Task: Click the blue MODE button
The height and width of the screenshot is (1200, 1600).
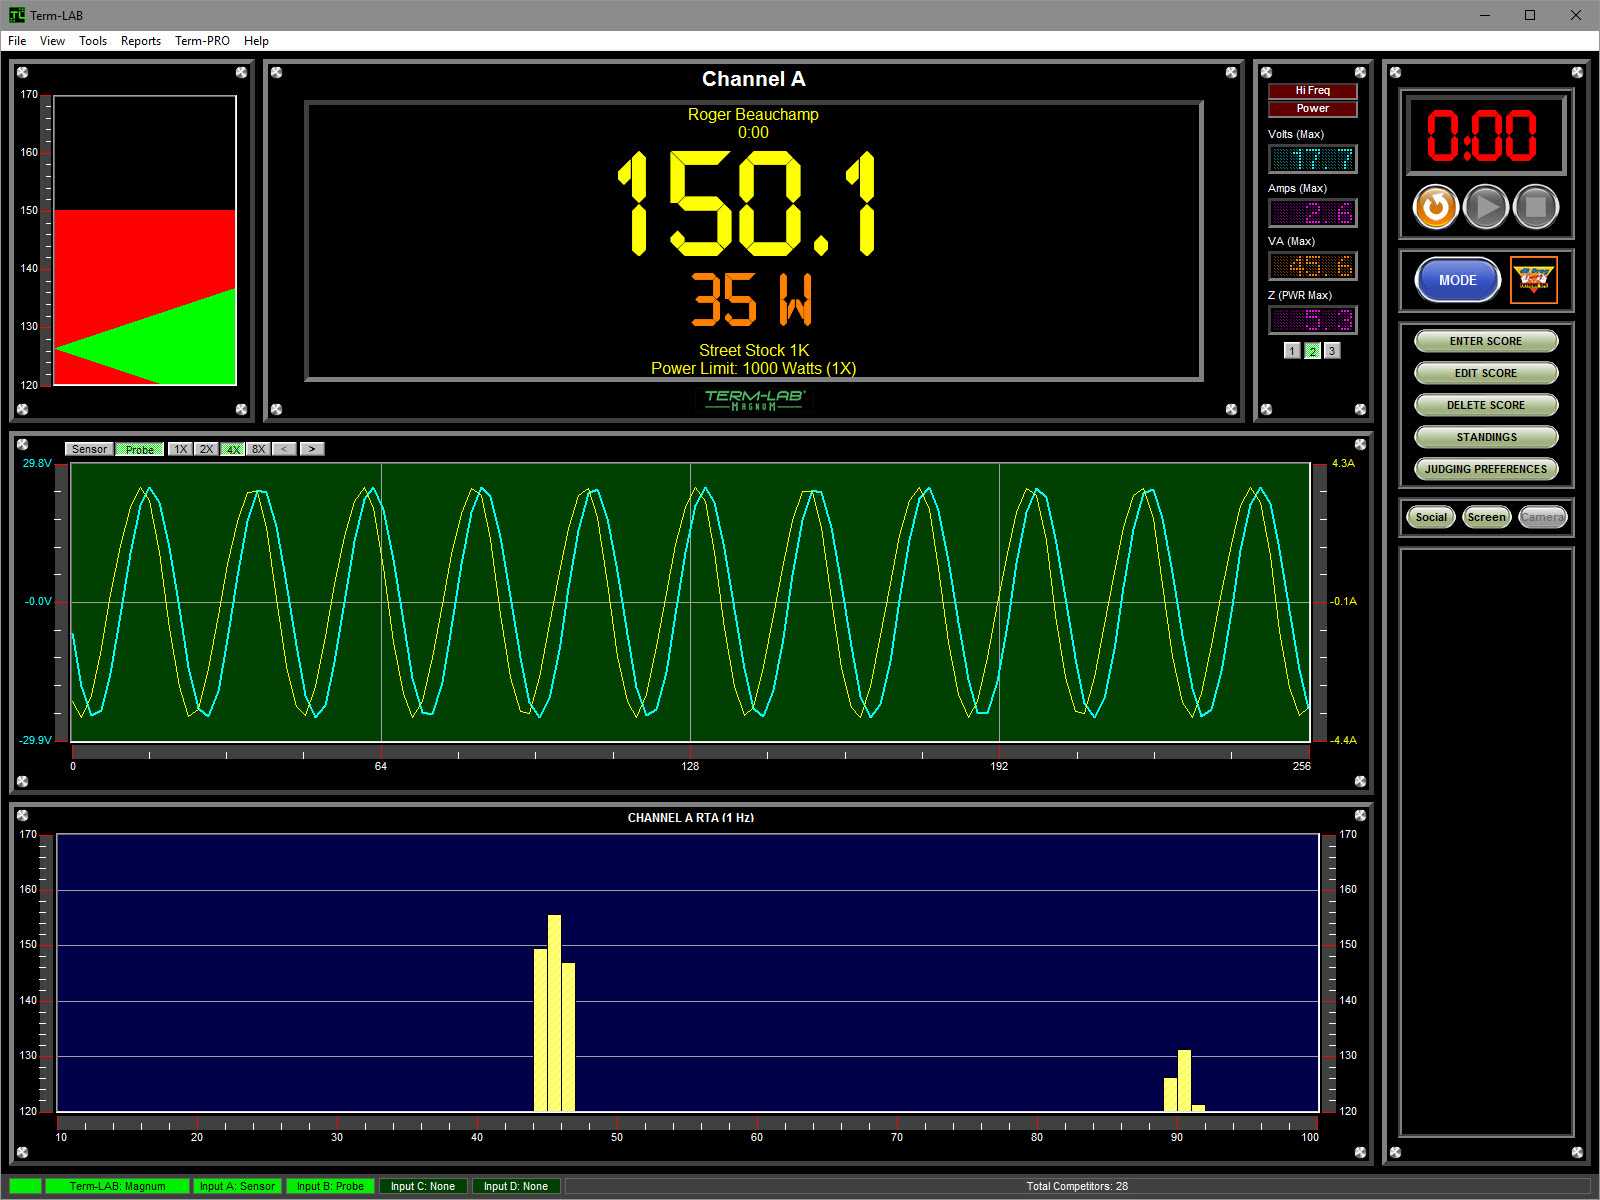Action: click(x=1457, y=280)
